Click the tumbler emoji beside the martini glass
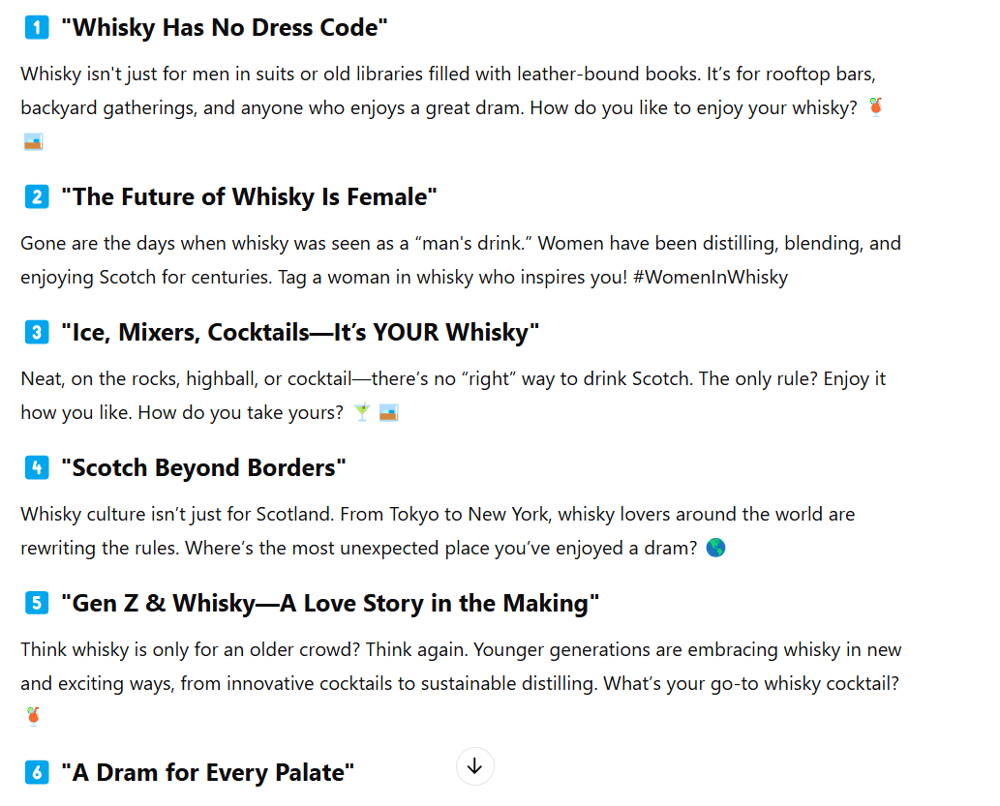1000x806 pixels. click(388, 413)
